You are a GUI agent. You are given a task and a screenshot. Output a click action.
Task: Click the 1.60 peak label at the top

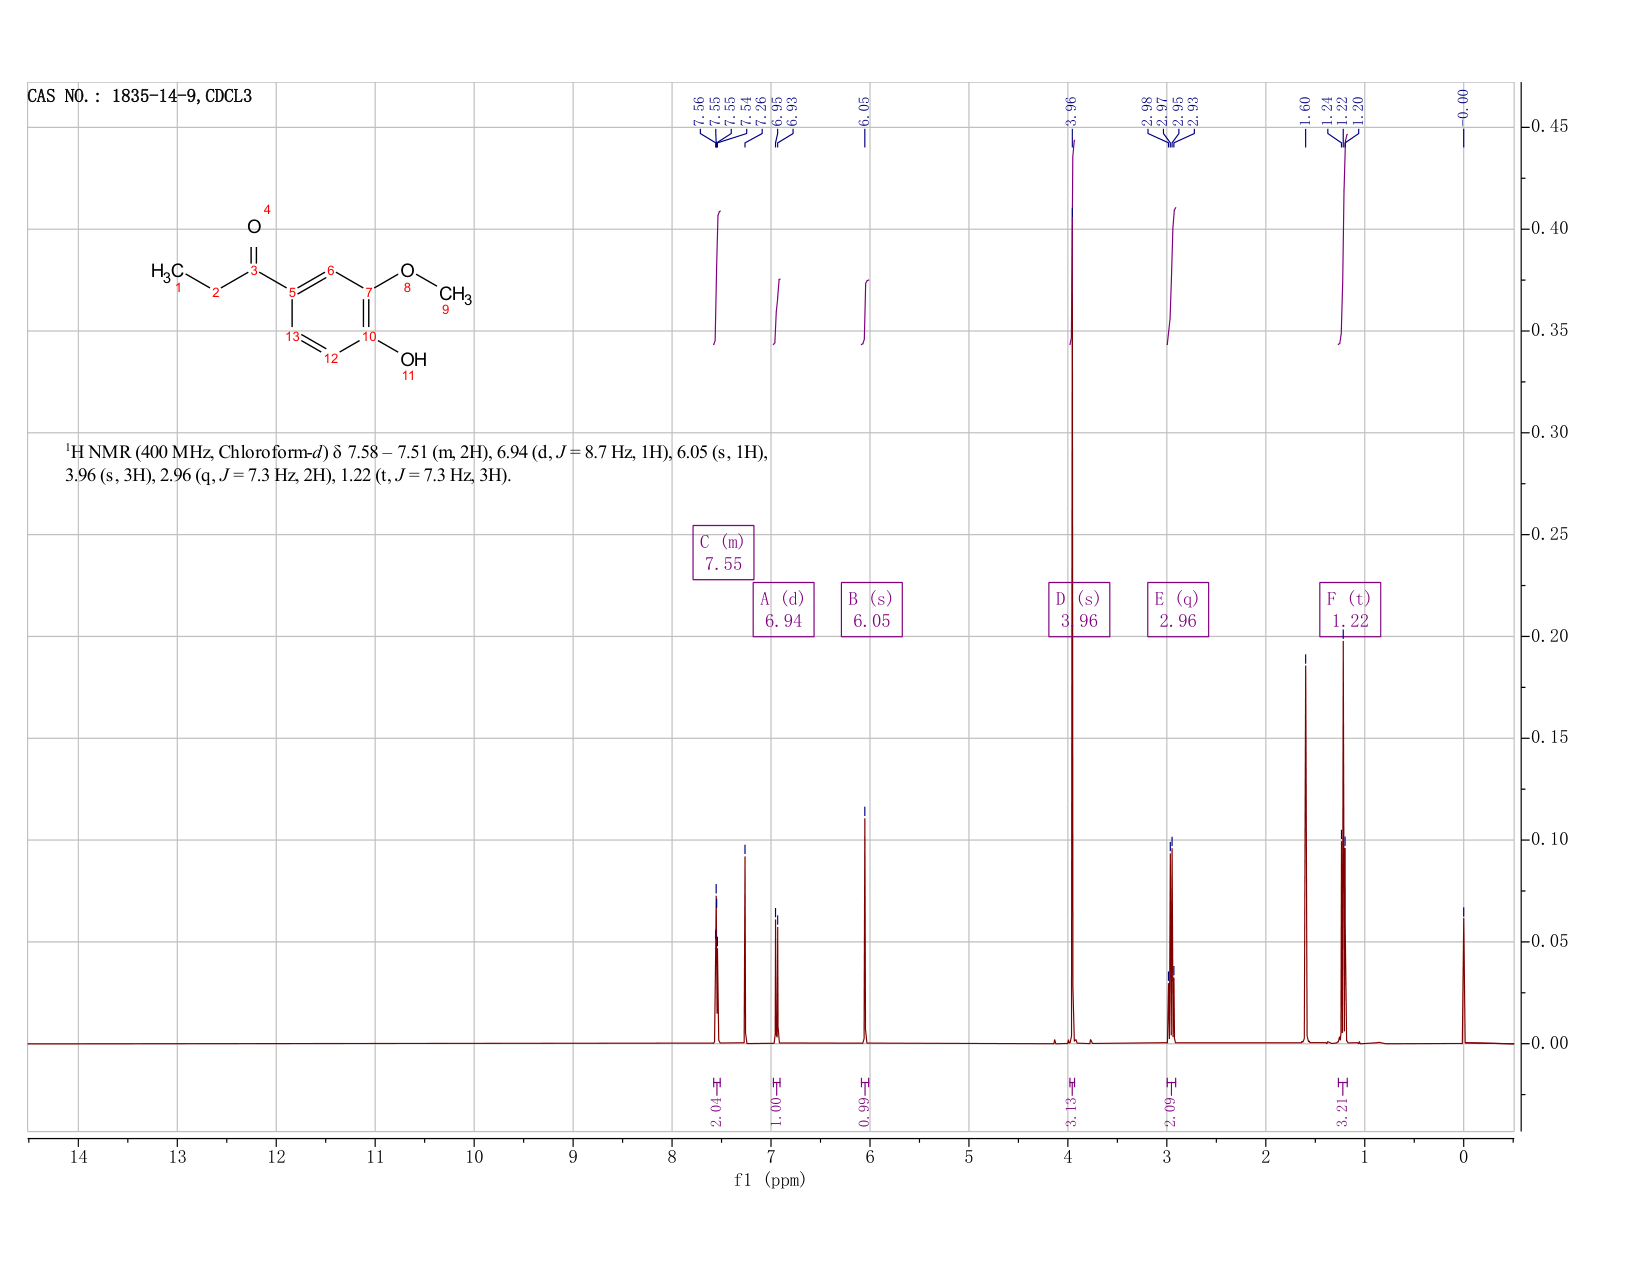point(1305,111)
